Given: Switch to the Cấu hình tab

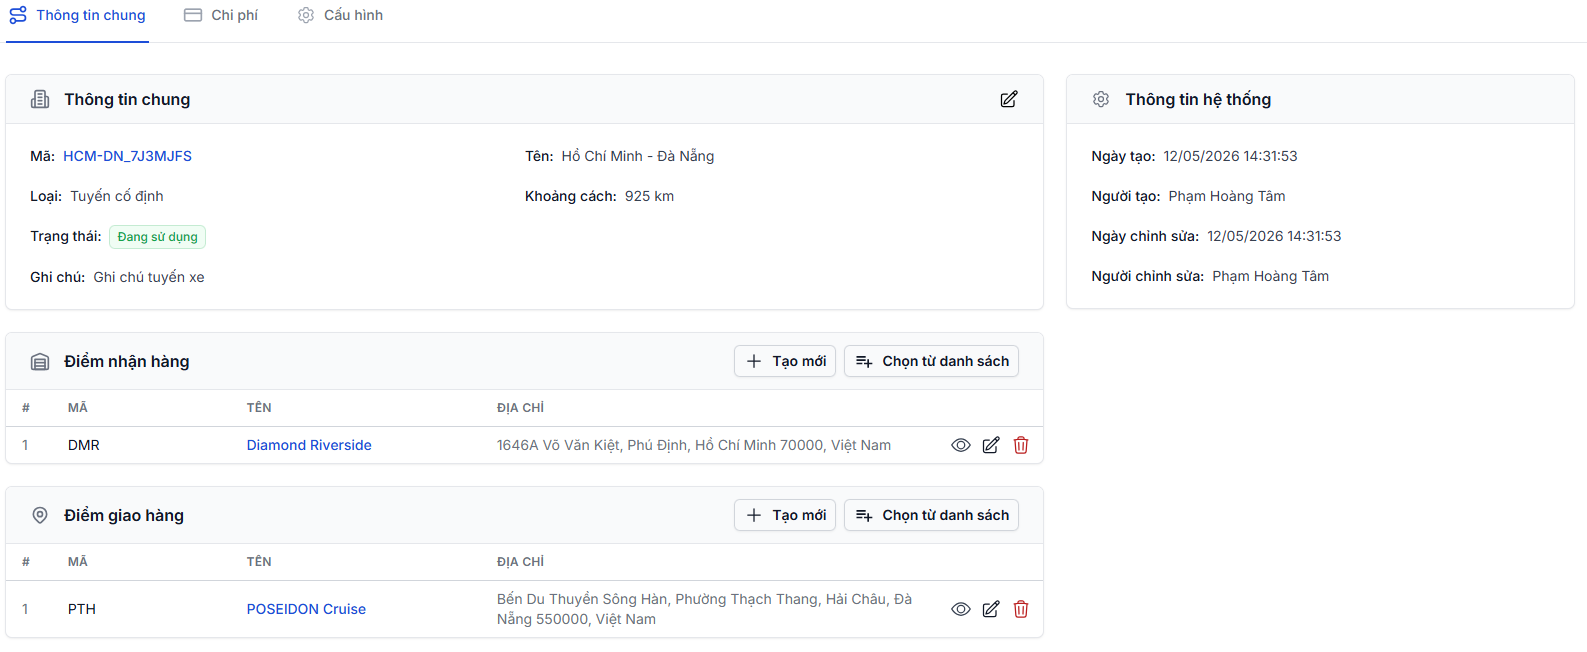Looking at the screenshot, I should [x=340, y=15].
